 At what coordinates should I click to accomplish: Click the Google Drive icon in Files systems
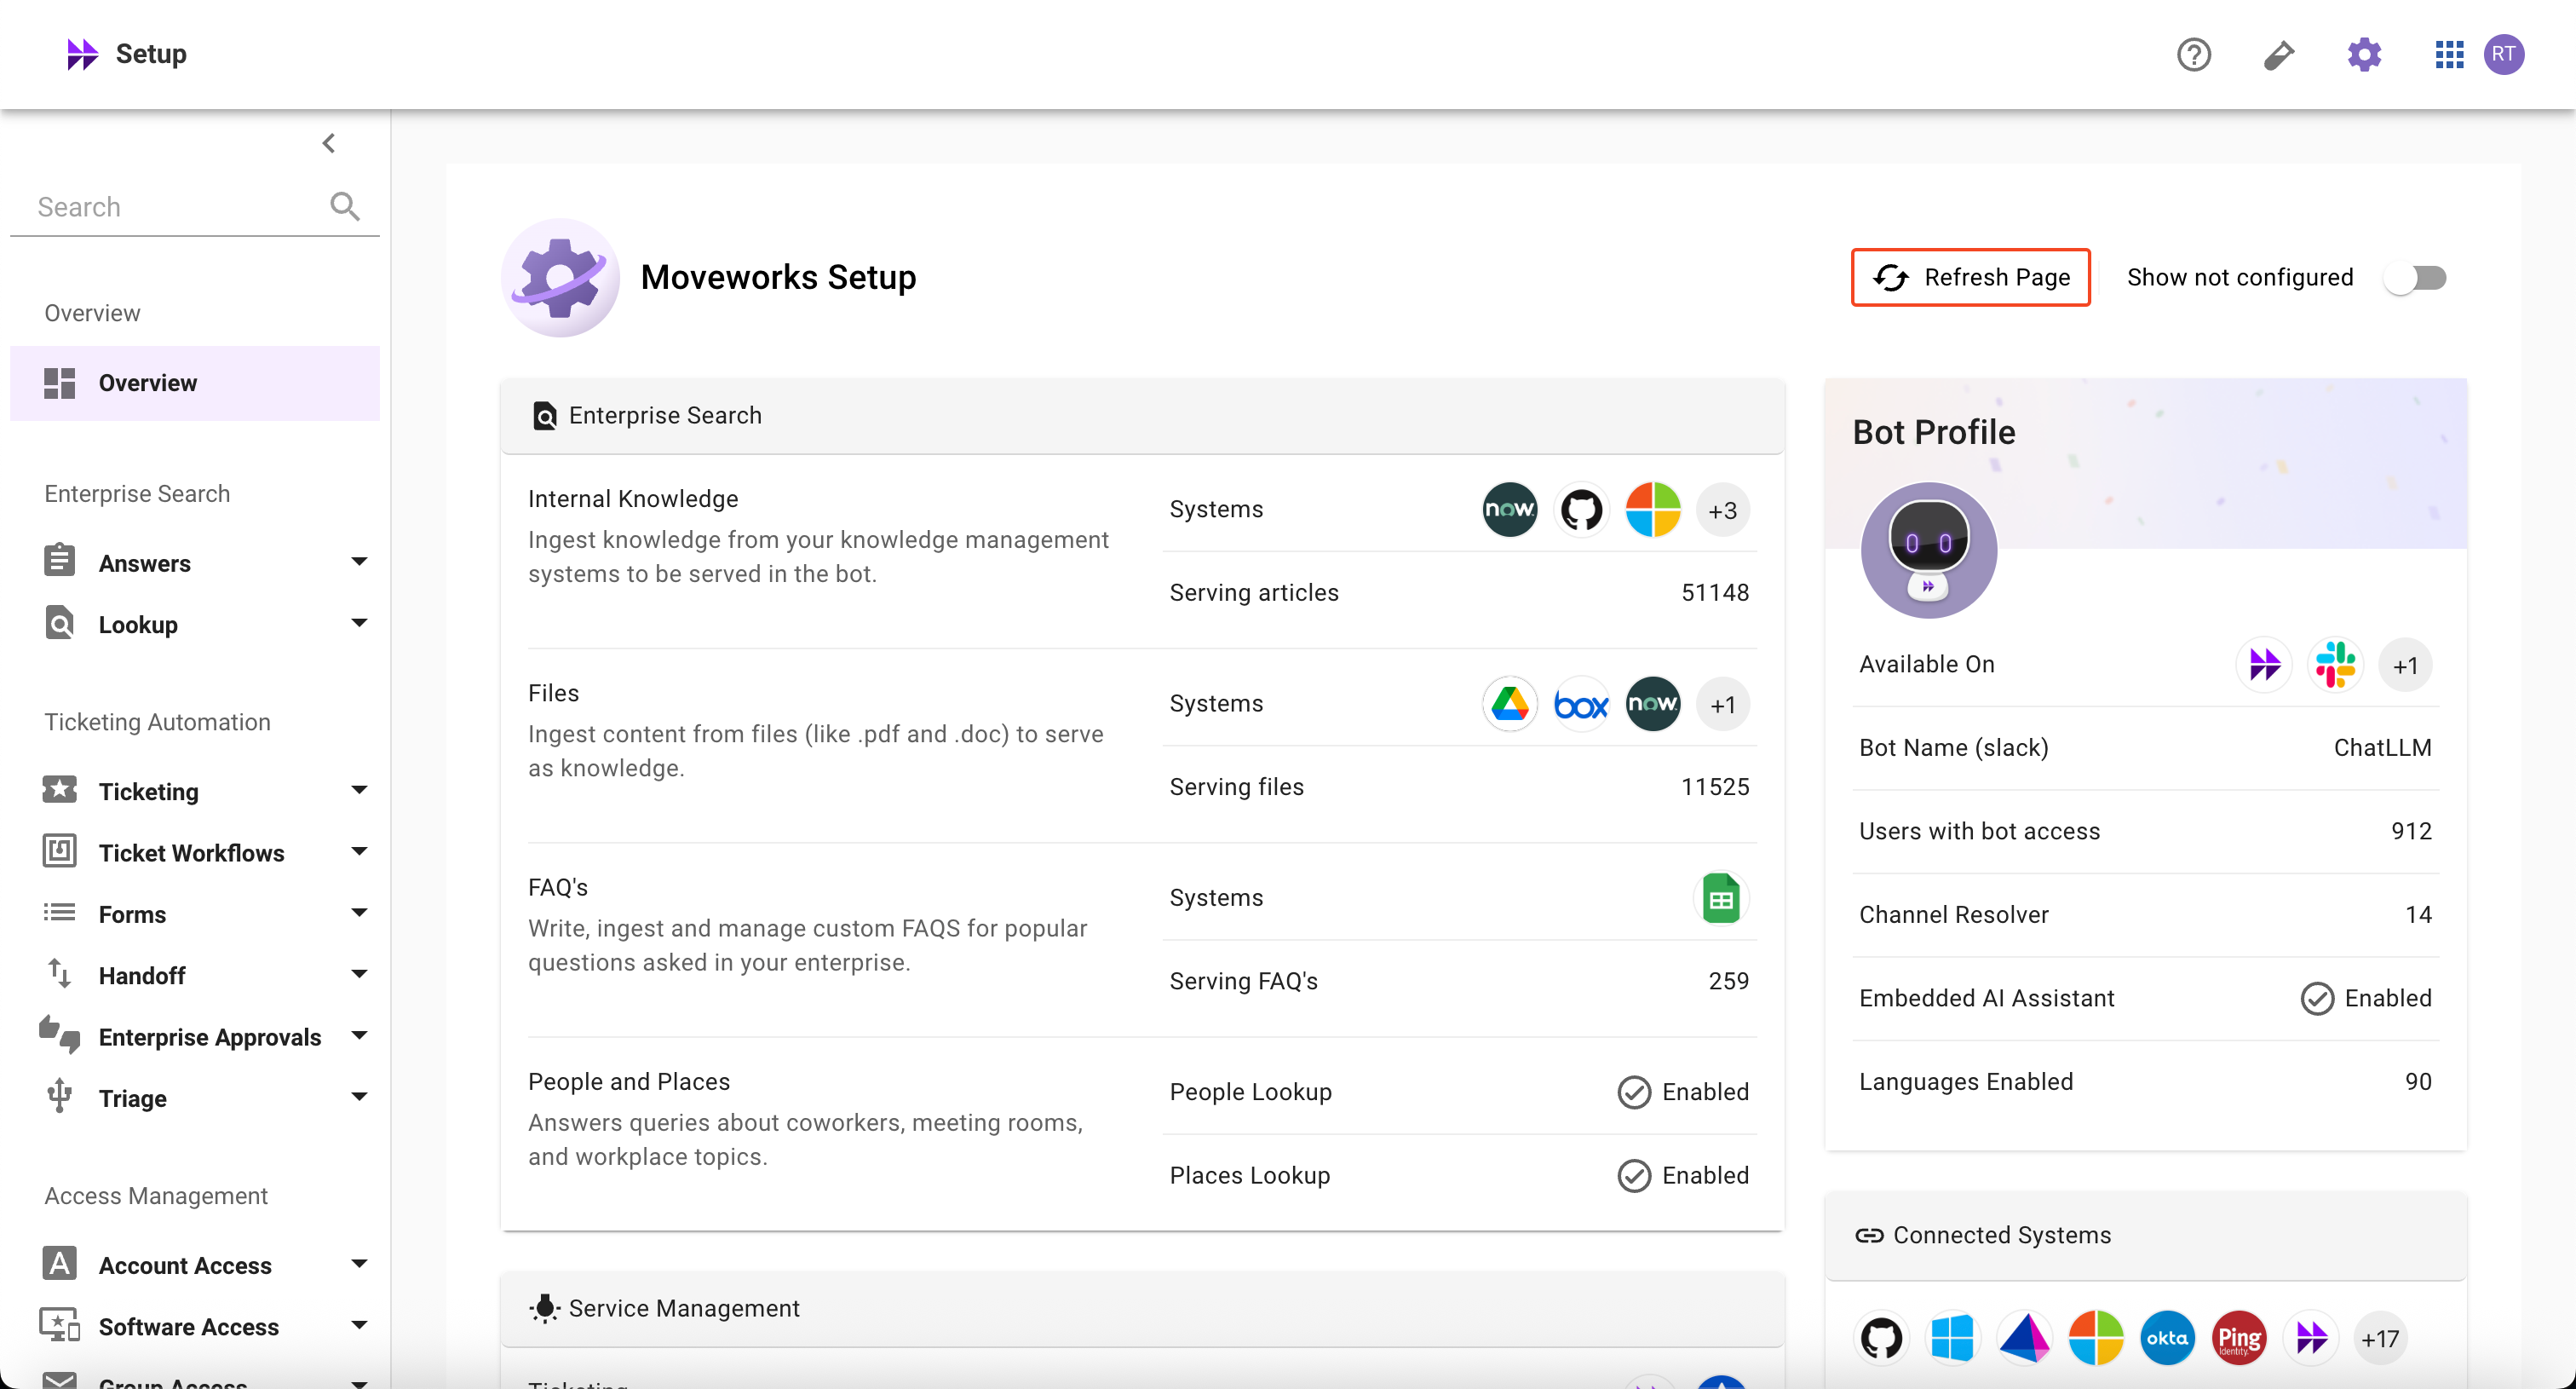tap(1509, 704)
